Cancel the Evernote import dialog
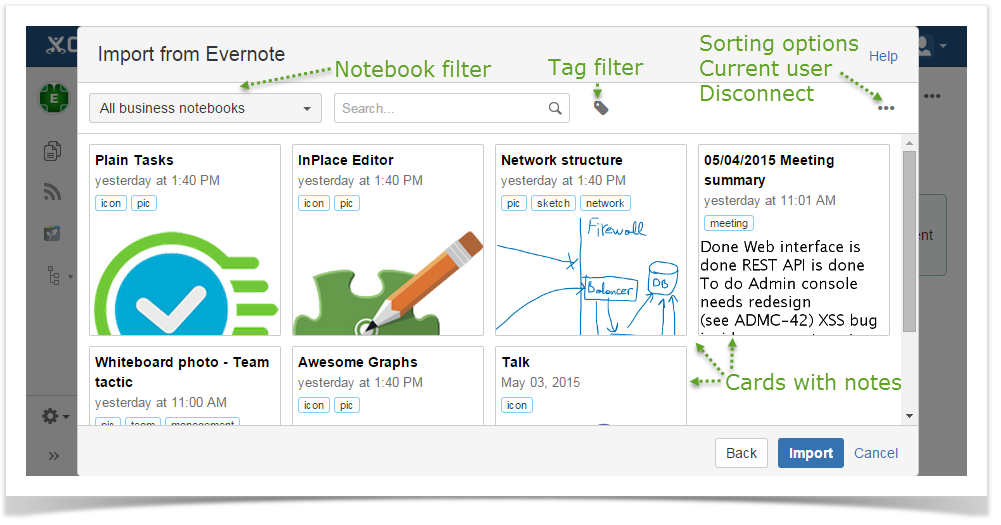 (876, 453)
